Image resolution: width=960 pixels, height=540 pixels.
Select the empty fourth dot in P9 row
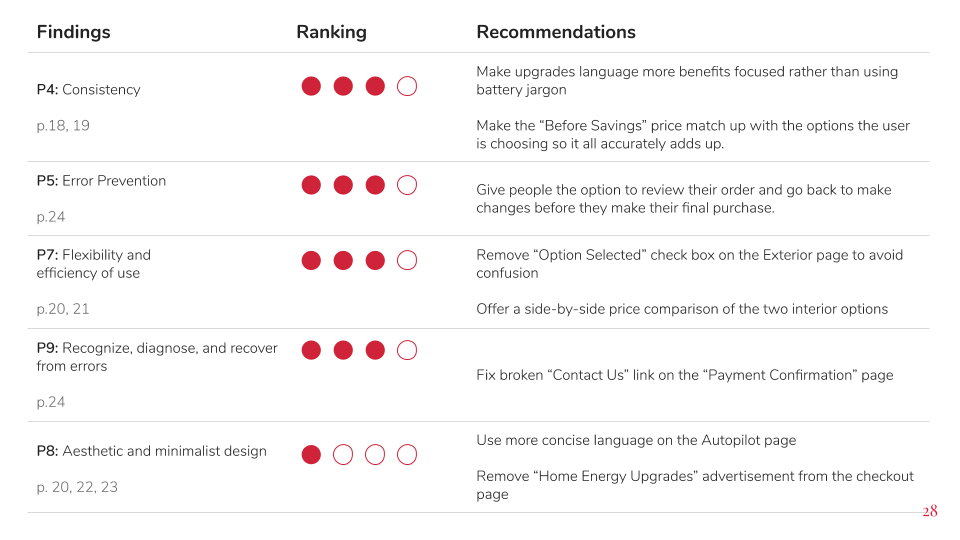coord(407,350)
